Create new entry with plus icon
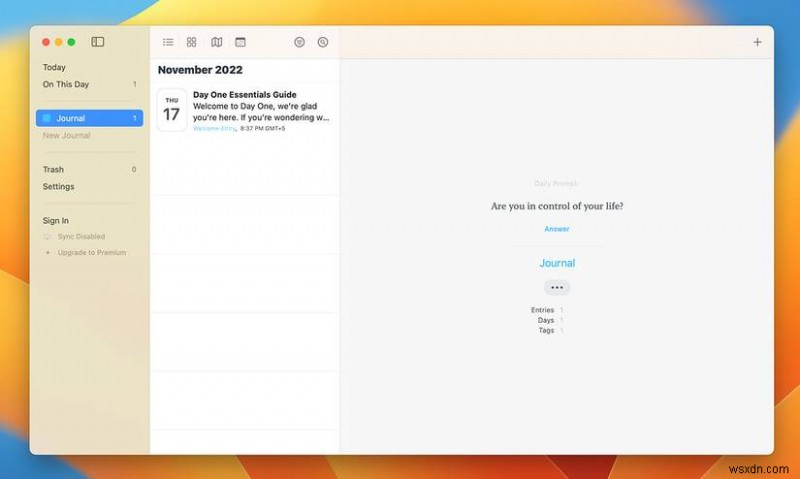This screenshot has width=800, height=479. click(757, 42)
